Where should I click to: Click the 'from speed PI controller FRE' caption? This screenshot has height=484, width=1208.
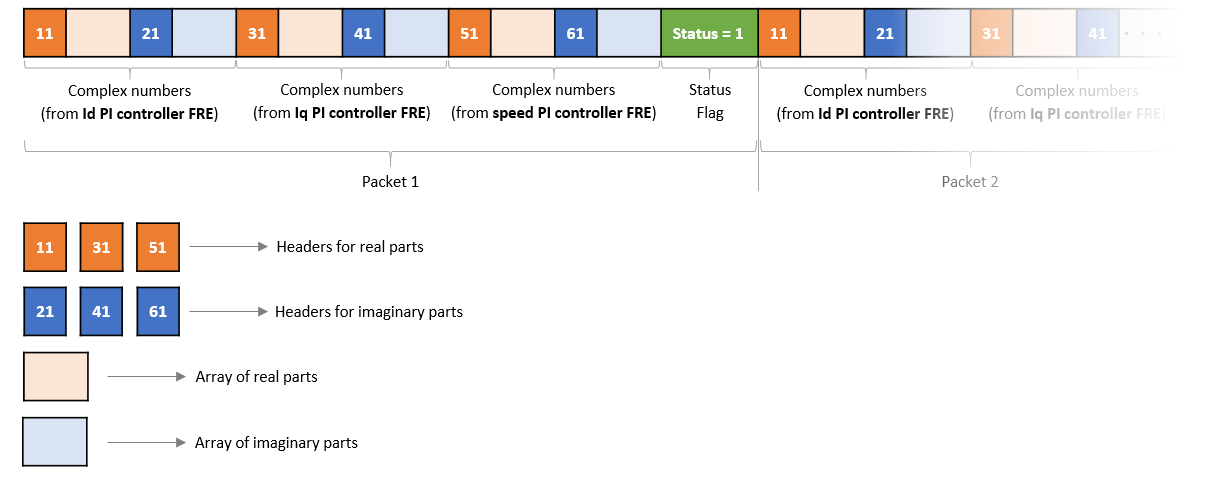(554, 113)
